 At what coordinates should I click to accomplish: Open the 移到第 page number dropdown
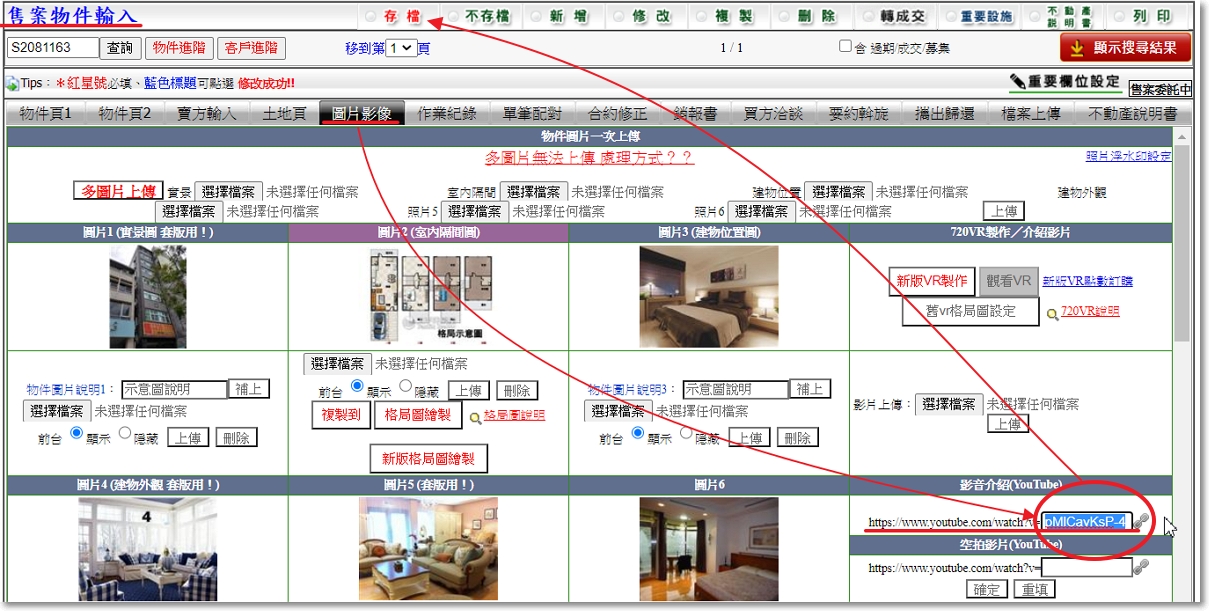[x=401, y=48]
